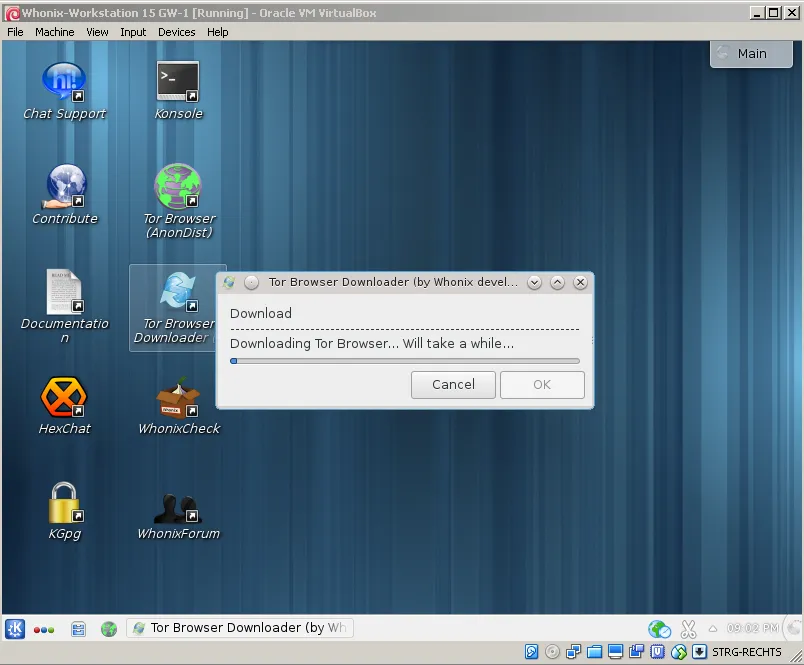
Task: Open the Klipper scissors tray icon
Action: [688, 629]
